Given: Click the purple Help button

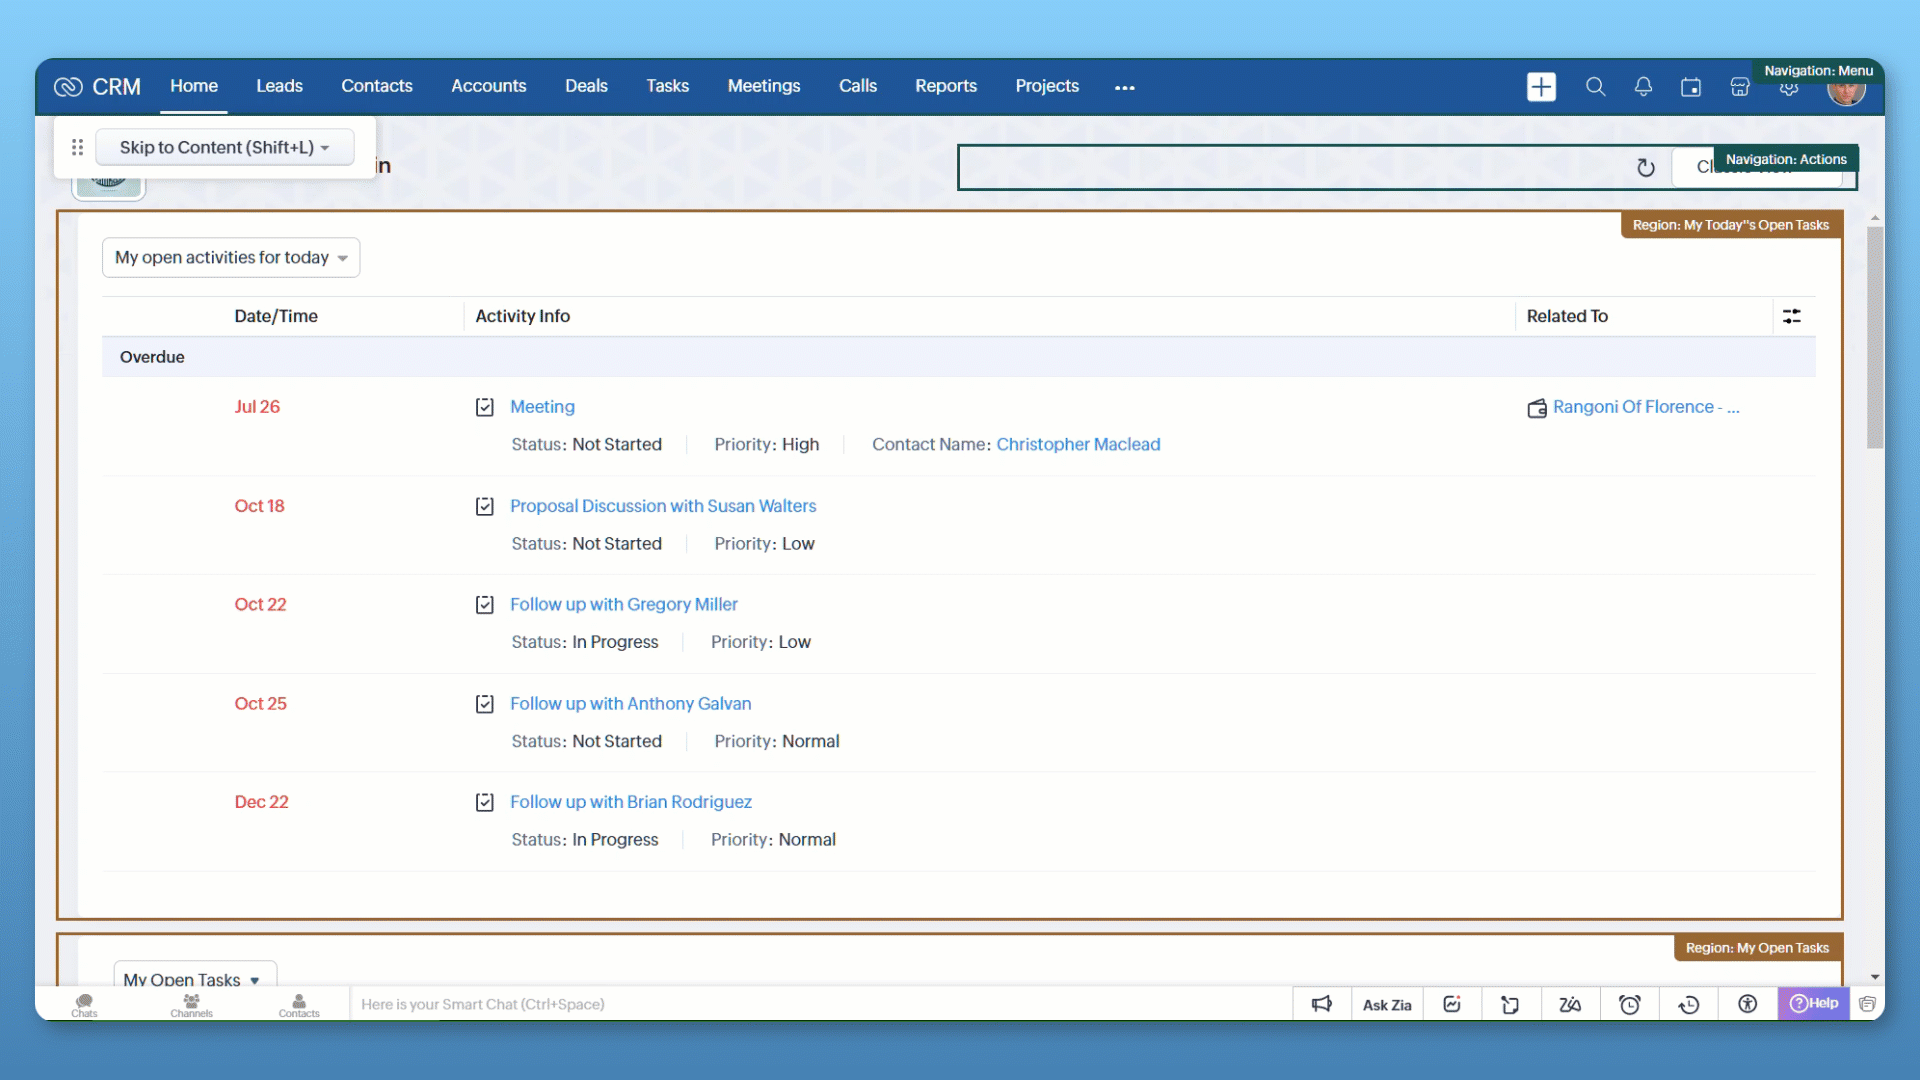Looking at the screenshot, I should coord(1813,1003).
